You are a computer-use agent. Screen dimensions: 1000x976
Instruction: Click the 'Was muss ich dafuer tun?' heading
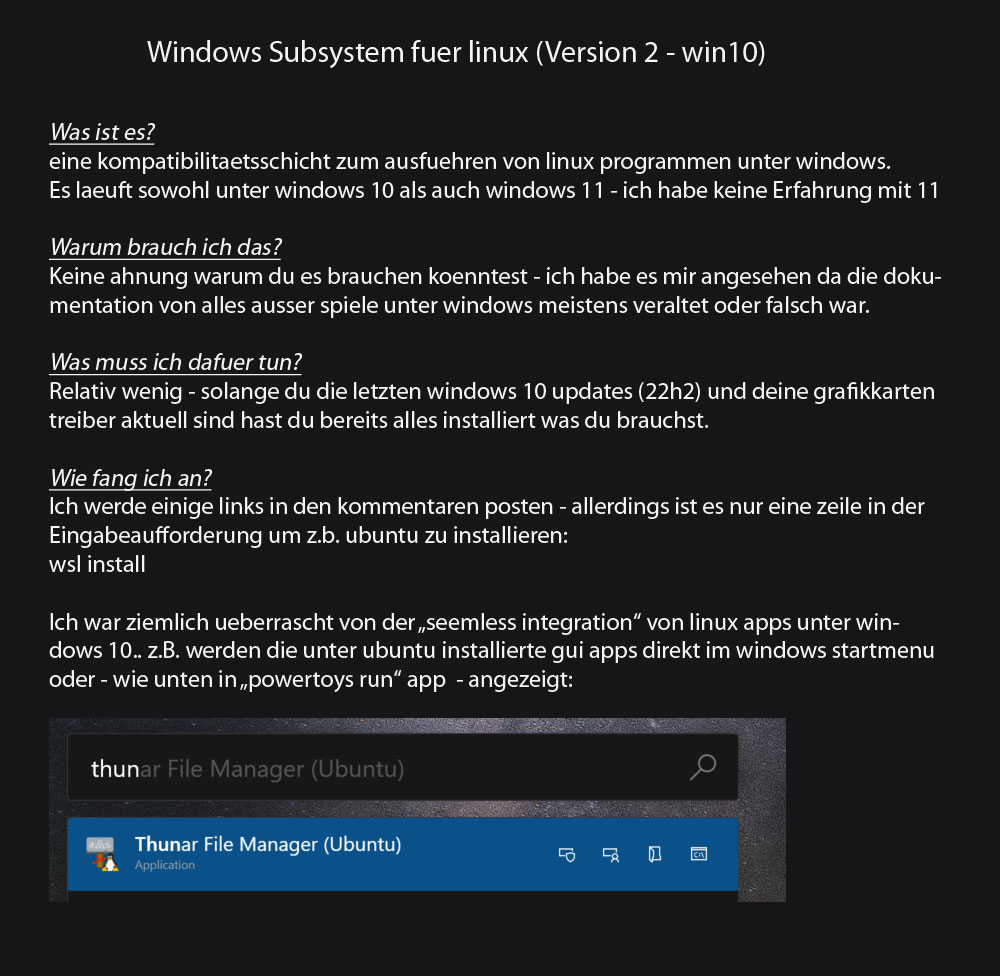(175, 362)
